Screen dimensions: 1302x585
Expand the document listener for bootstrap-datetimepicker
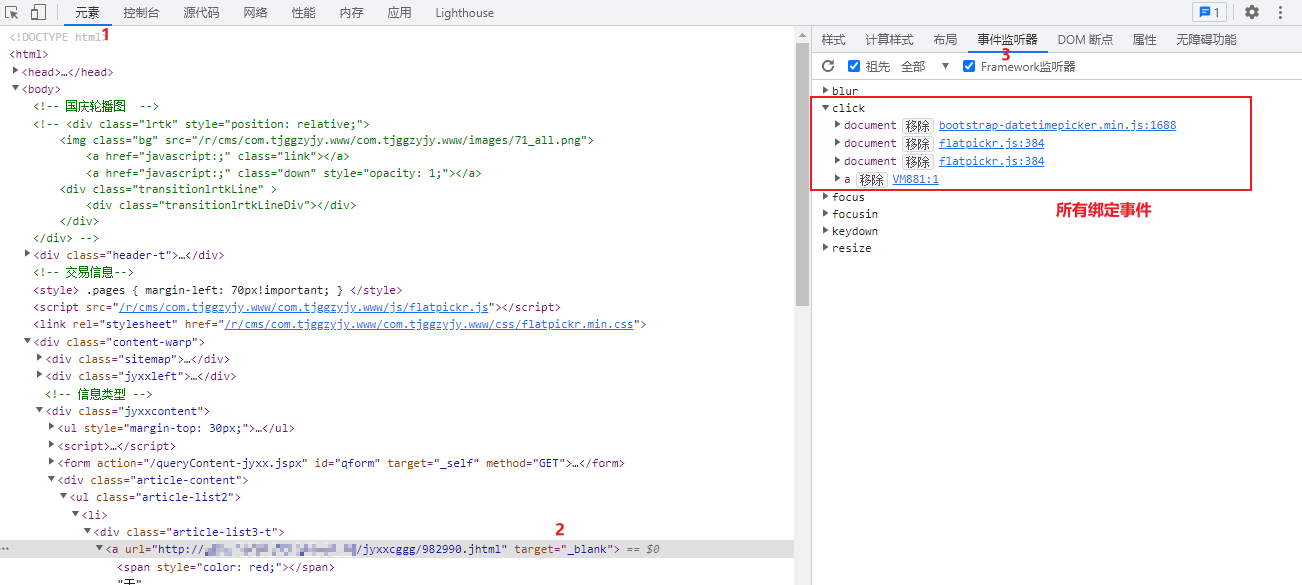coord(837,125)
